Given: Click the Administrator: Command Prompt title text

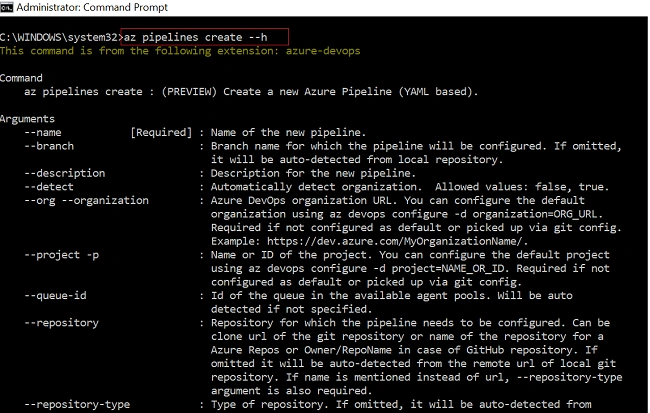Looking at the screenshot, I should pyautogui.click(x=92, y=7).
